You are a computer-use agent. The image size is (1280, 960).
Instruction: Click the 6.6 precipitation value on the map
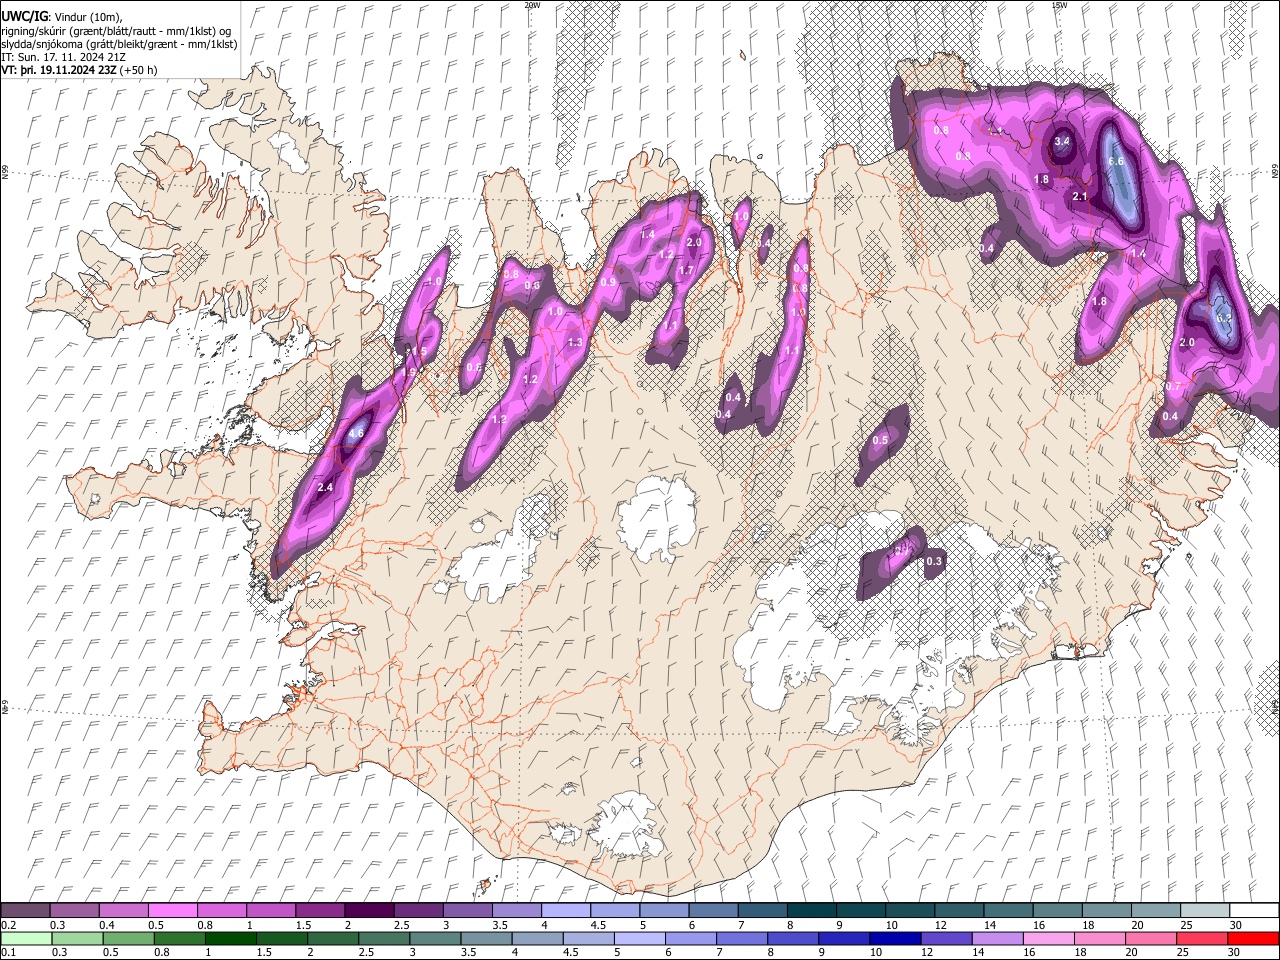[1117, 161]
